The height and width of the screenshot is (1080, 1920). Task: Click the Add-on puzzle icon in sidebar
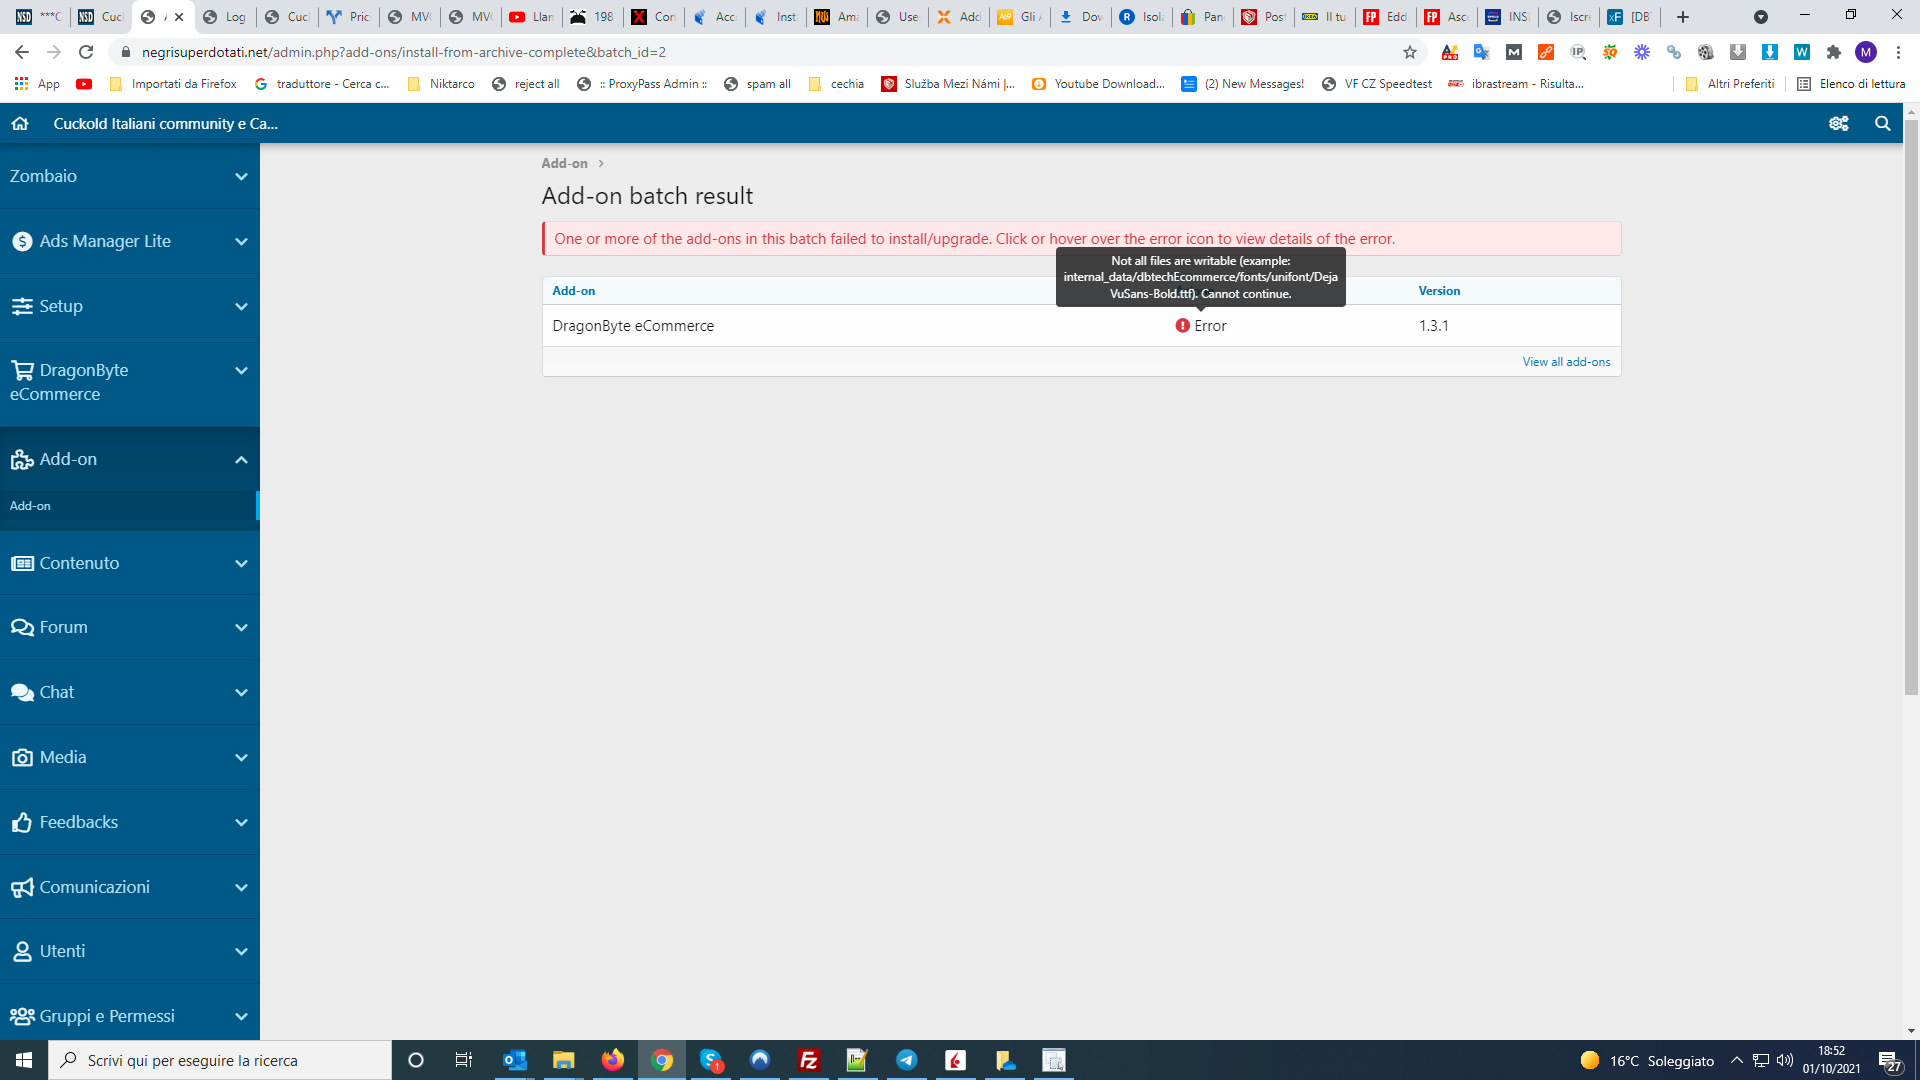22,460
